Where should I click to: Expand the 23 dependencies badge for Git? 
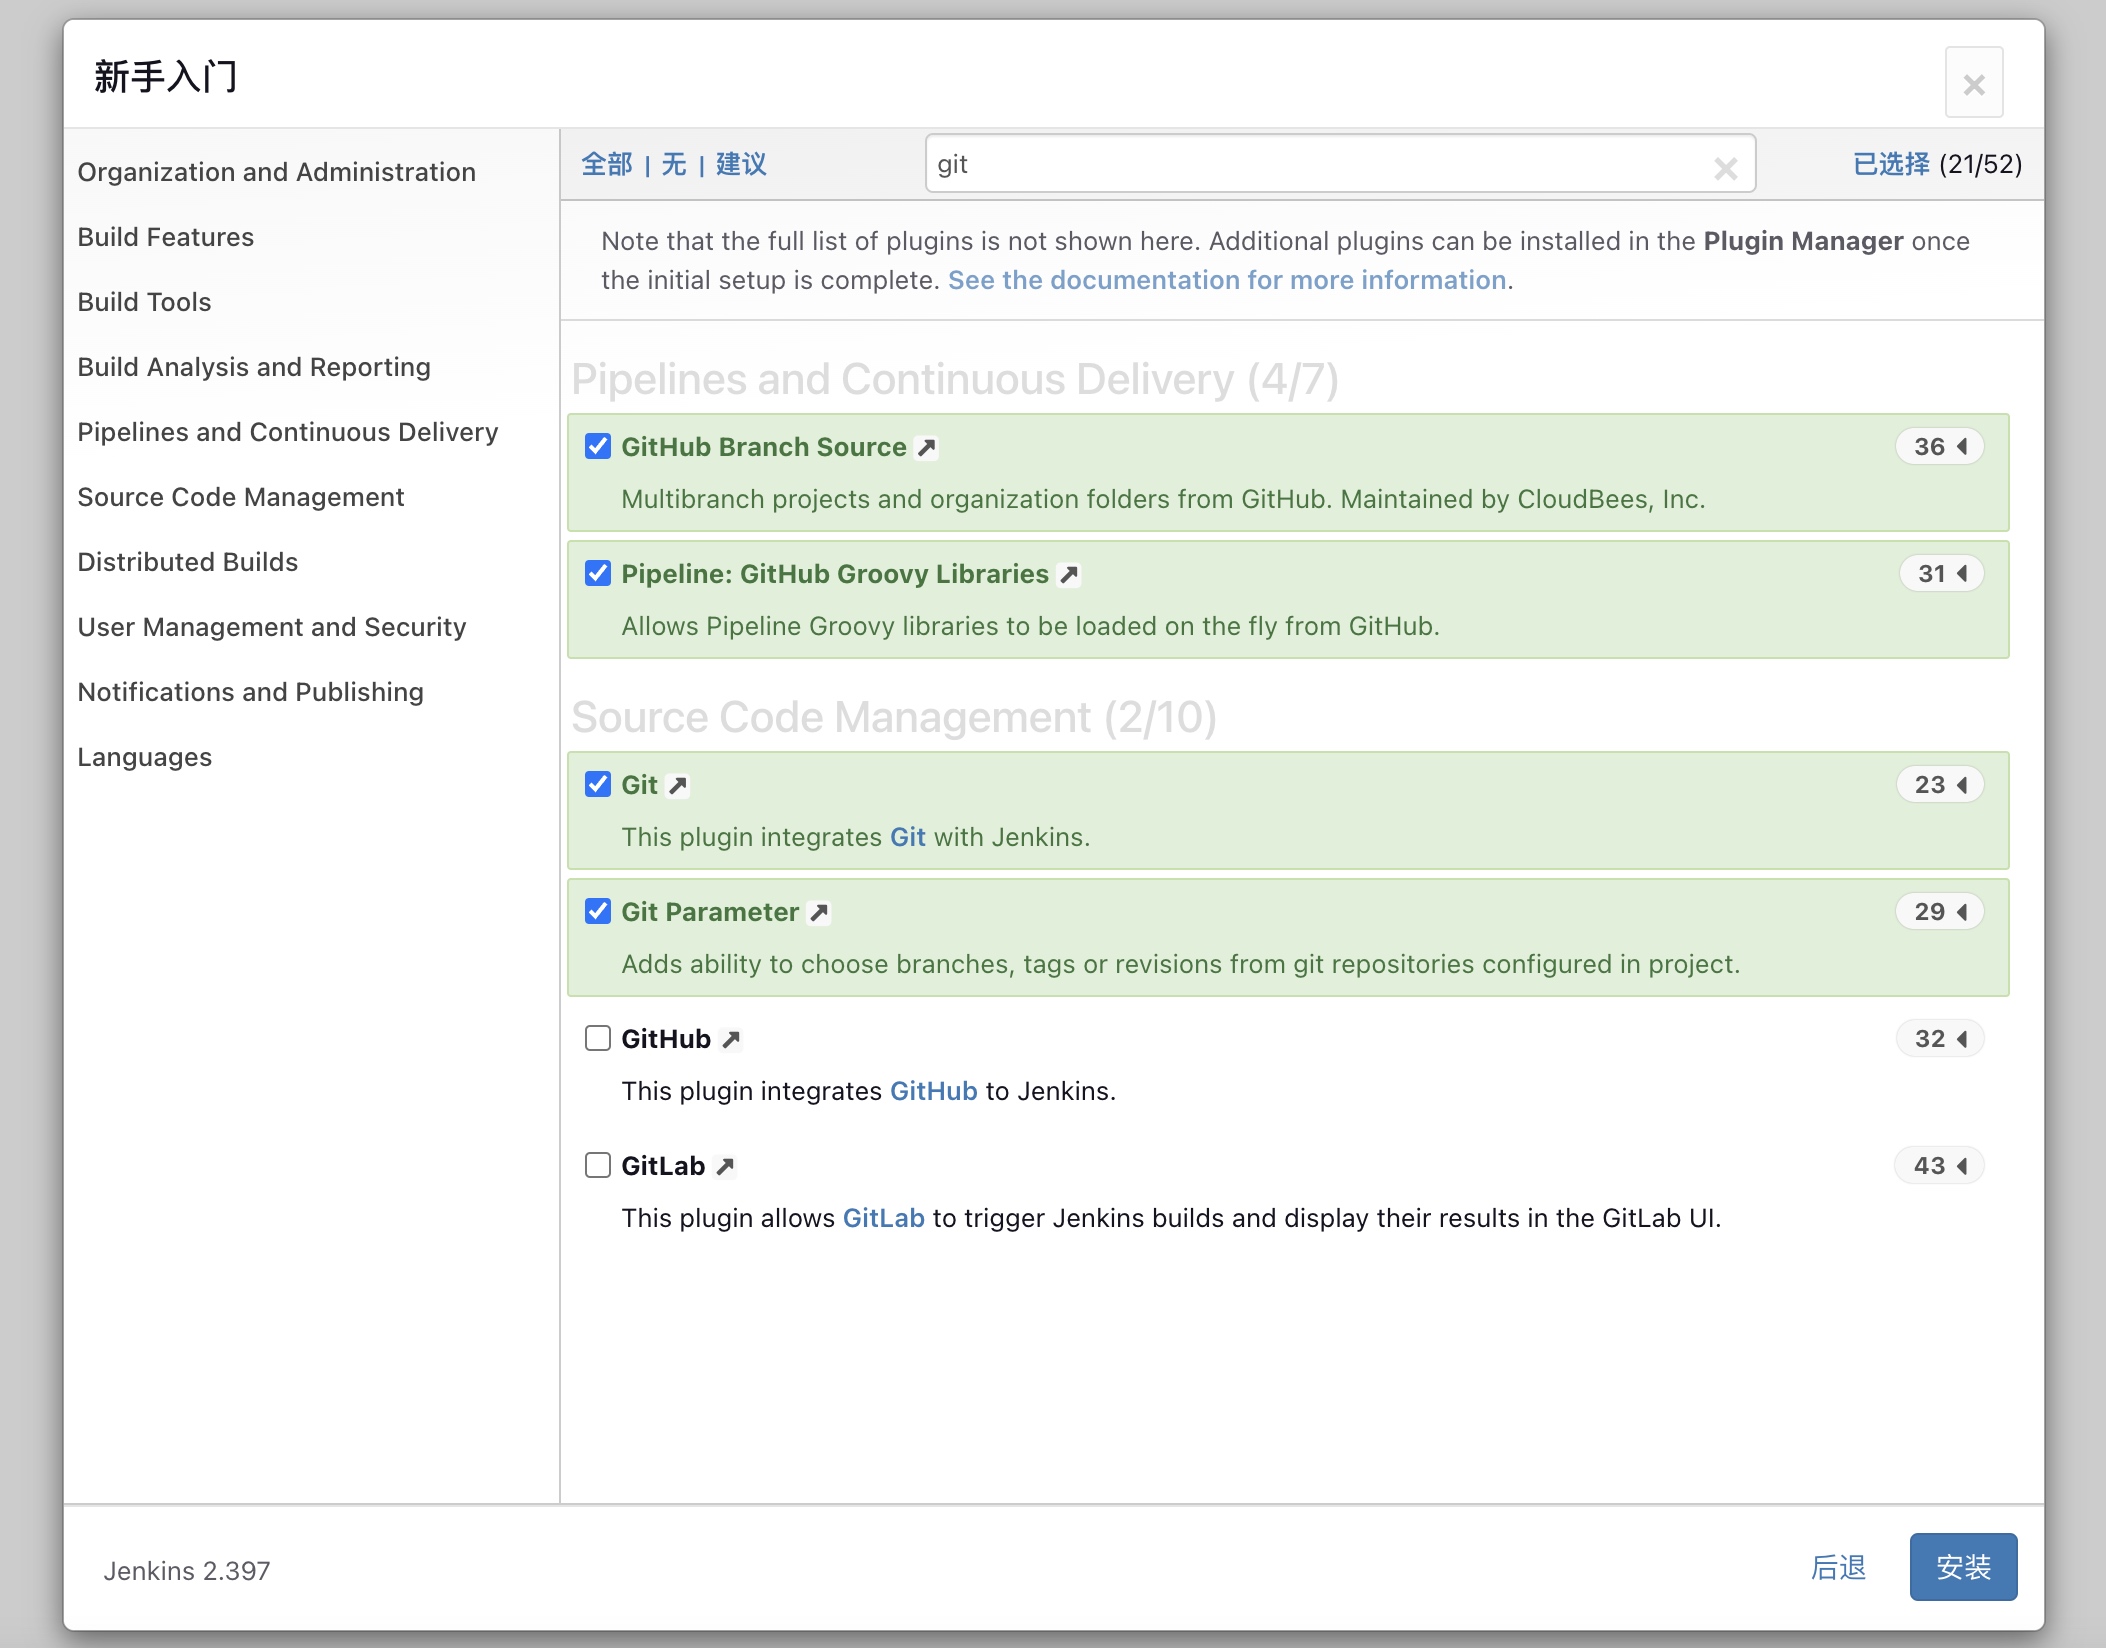point(1939,784)
